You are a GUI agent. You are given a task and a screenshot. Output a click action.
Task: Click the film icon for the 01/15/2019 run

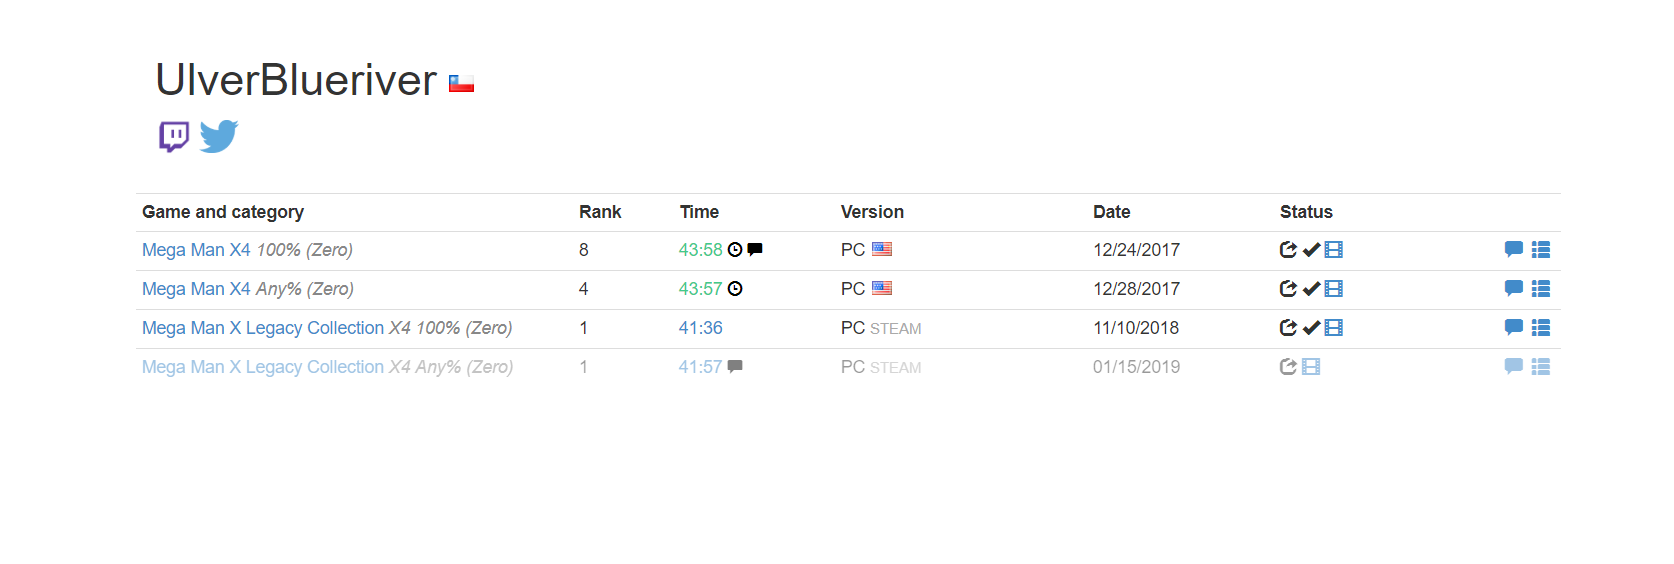tap(1311, 367)
